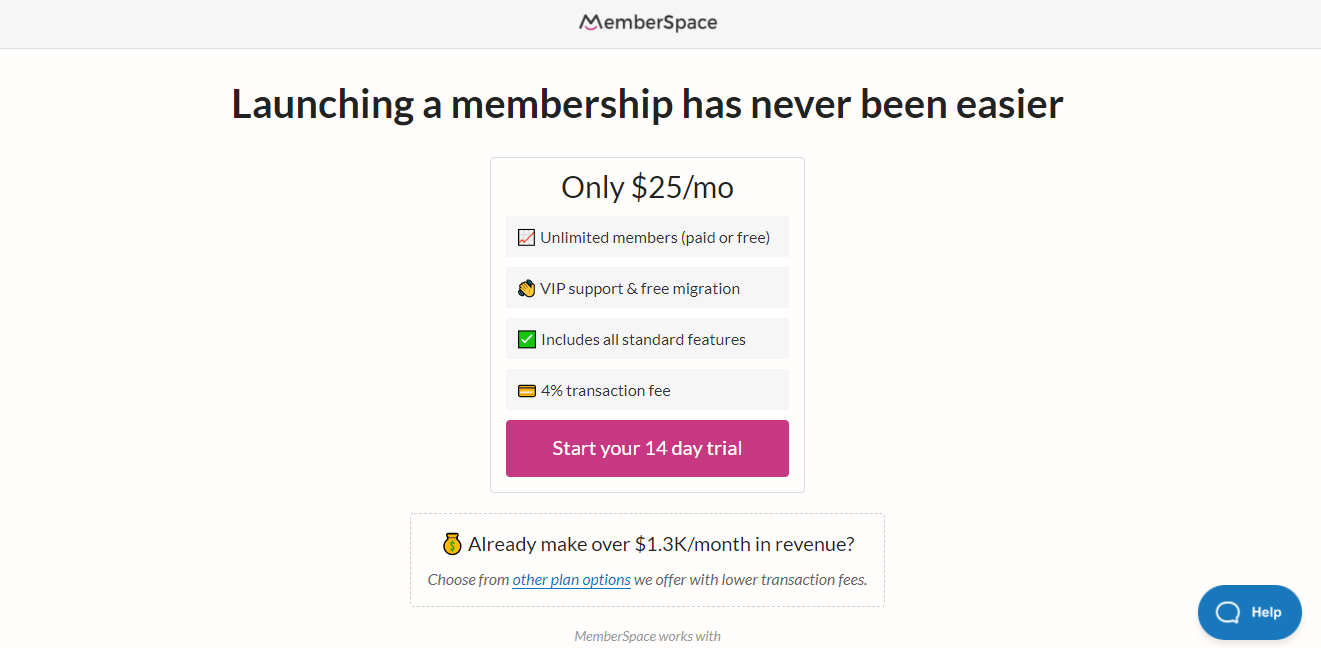Click the "Launching a membership" headline
Viewport: 1321px width, 648px height.
point(647,104)
